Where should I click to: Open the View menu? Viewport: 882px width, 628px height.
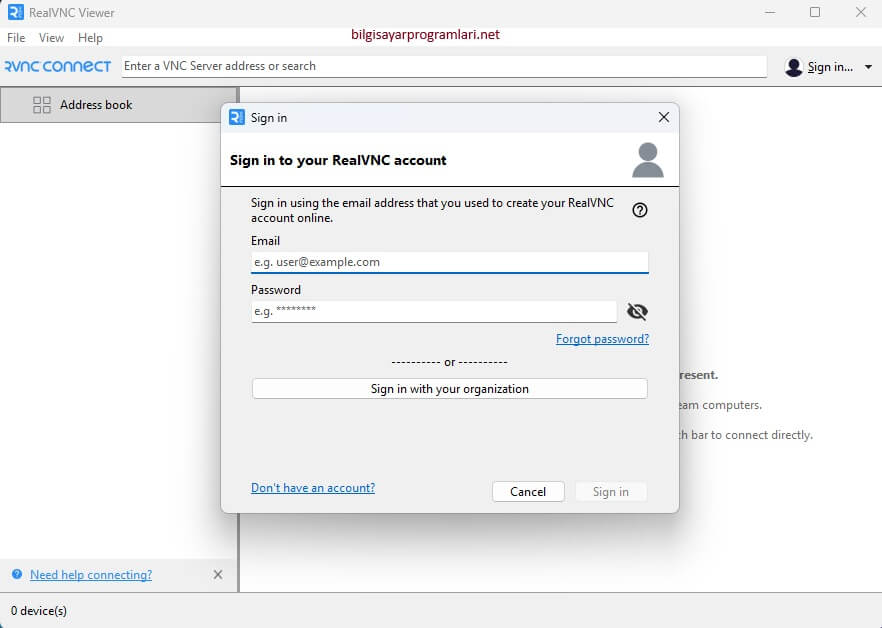coord(51,38)
